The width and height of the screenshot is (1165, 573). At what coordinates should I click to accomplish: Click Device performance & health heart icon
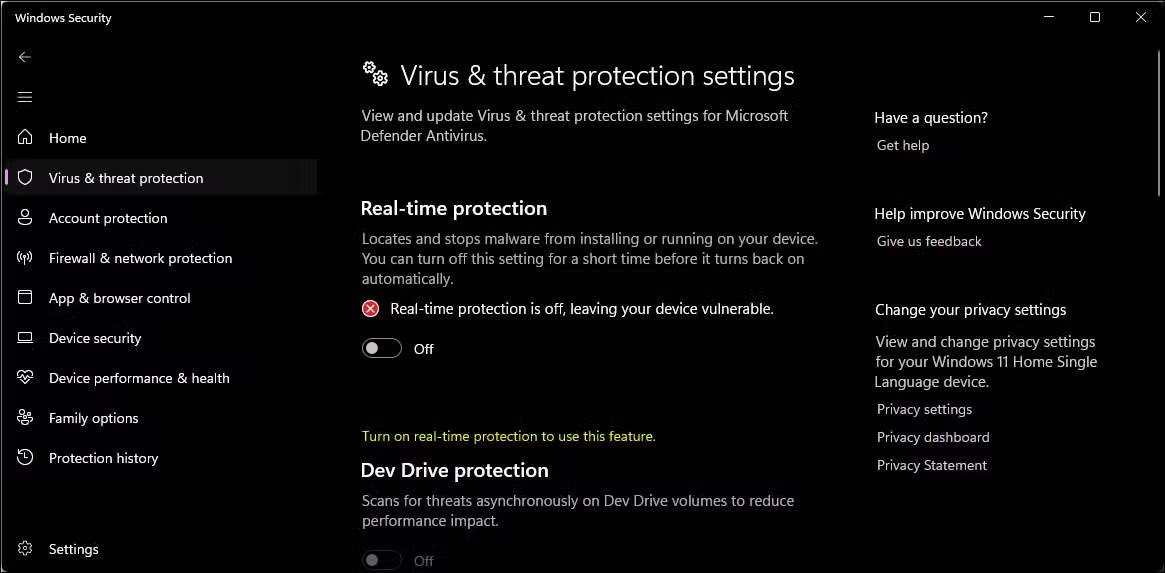(x=26, y=378)
